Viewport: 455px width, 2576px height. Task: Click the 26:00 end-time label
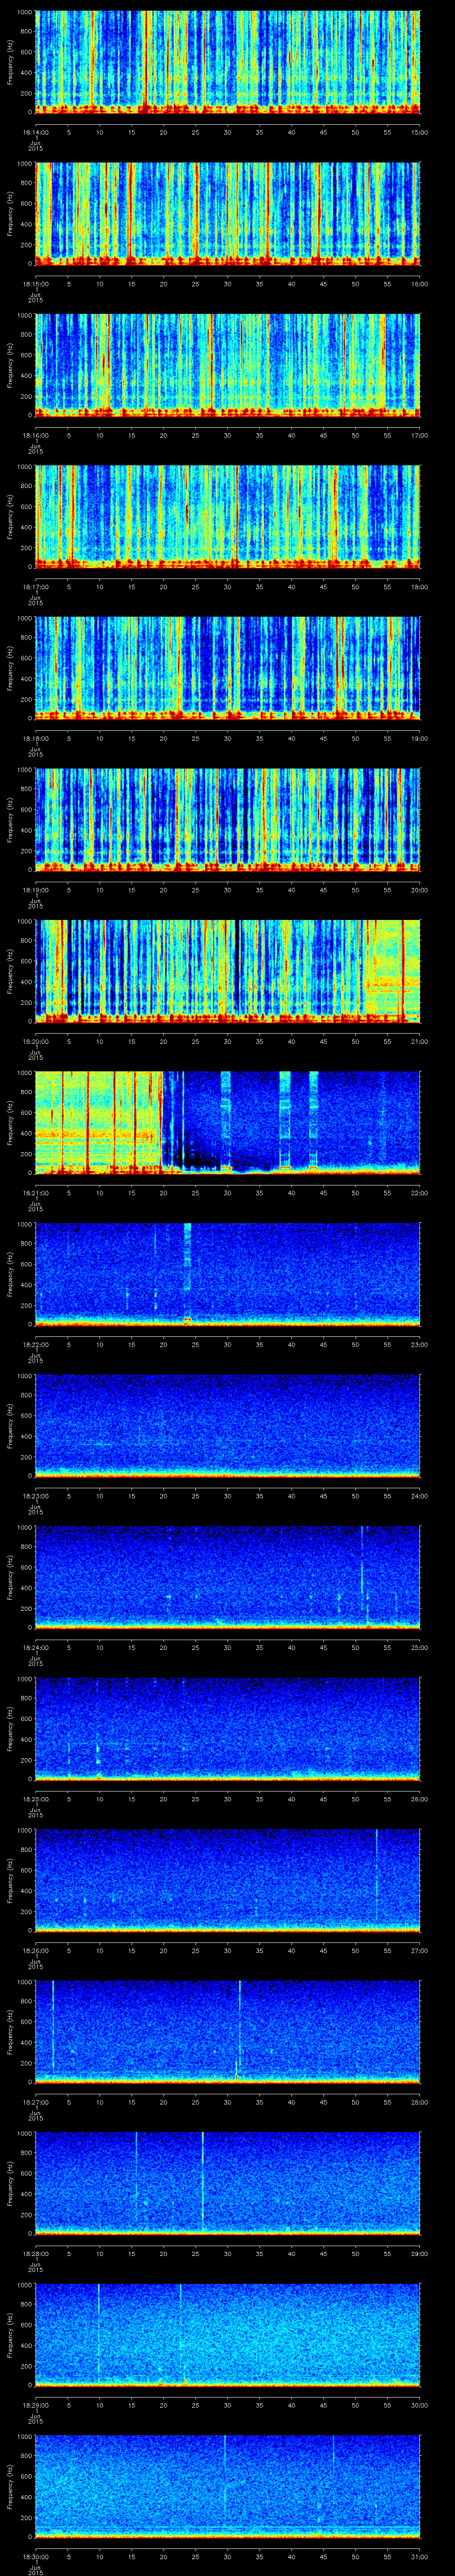[419, 1798]
